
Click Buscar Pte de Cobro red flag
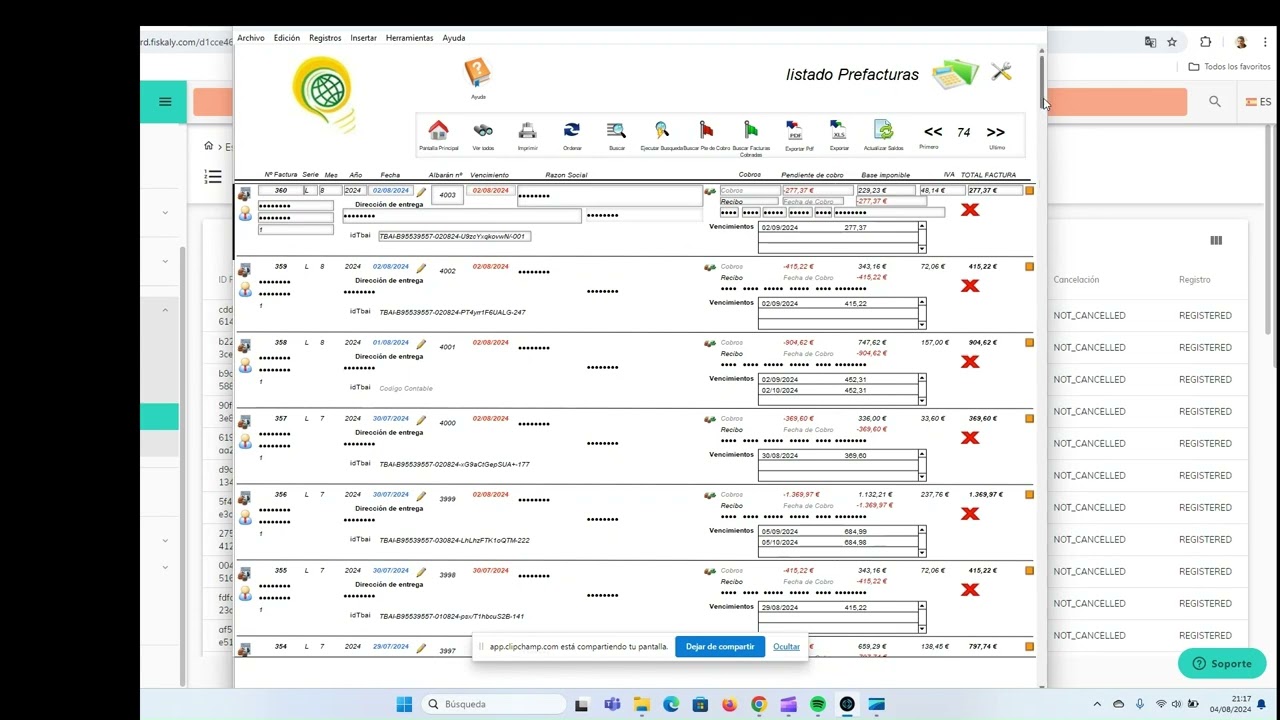(706, 131)
